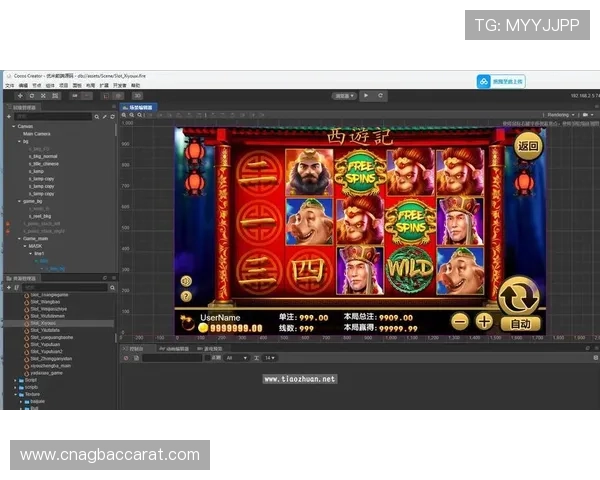Click the minus bet button
Image resolution: width=600 pixels, height=480 pixels.
coord(460,322)
